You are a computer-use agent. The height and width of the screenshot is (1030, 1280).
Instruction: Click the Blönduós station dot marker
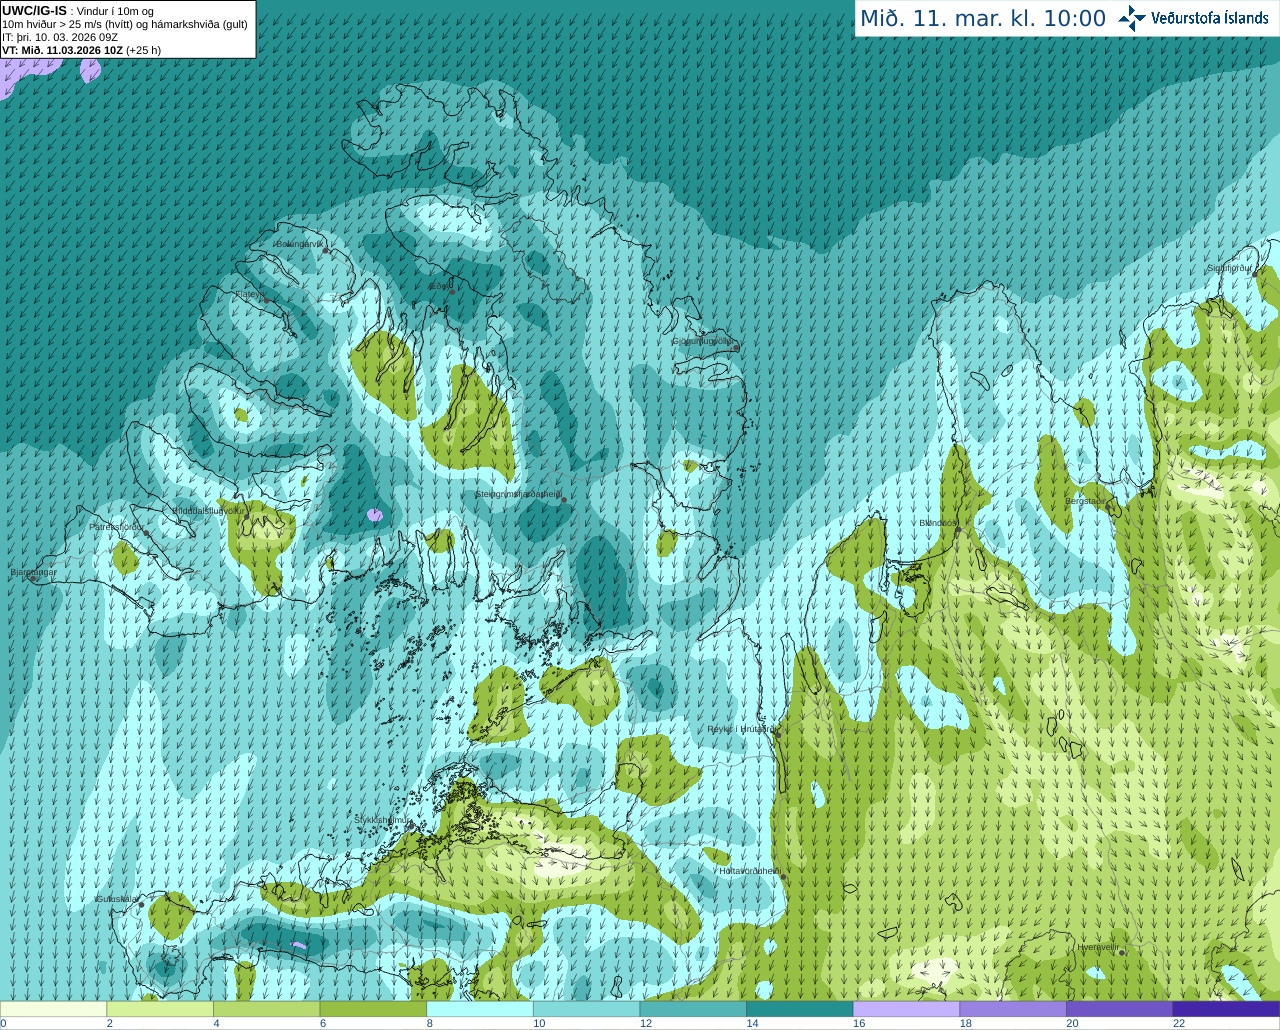(958, 530)
